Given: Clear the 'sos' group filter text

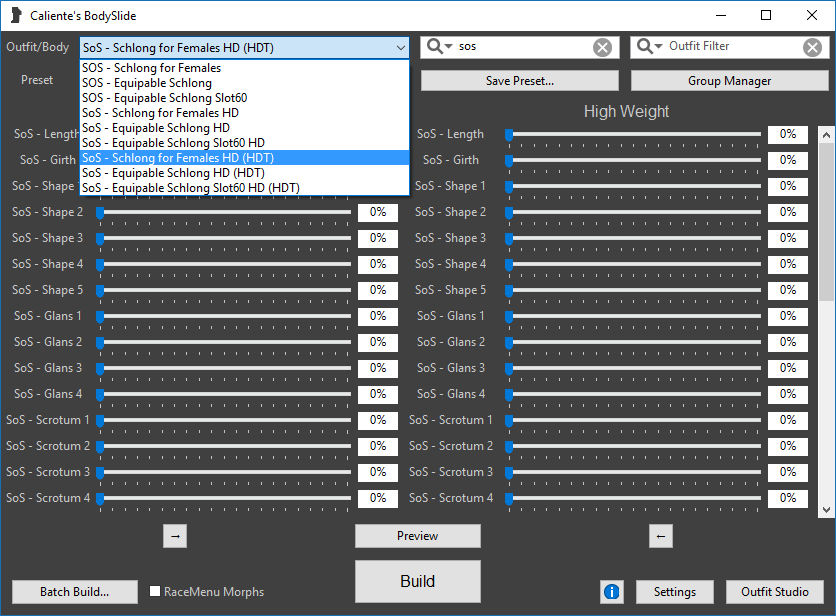Looking at the screenshot, I should [x=602, y=47].
